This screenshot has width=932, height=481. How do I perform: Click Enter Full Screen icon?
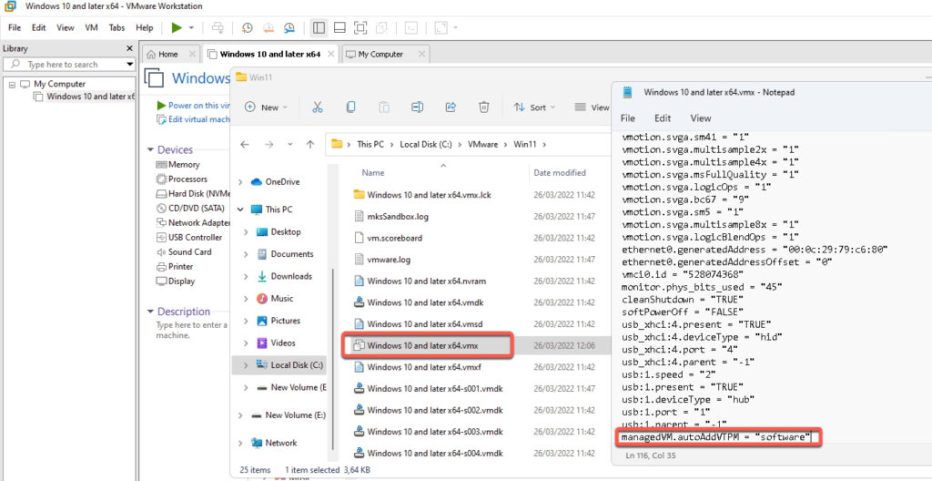(360, 27)
